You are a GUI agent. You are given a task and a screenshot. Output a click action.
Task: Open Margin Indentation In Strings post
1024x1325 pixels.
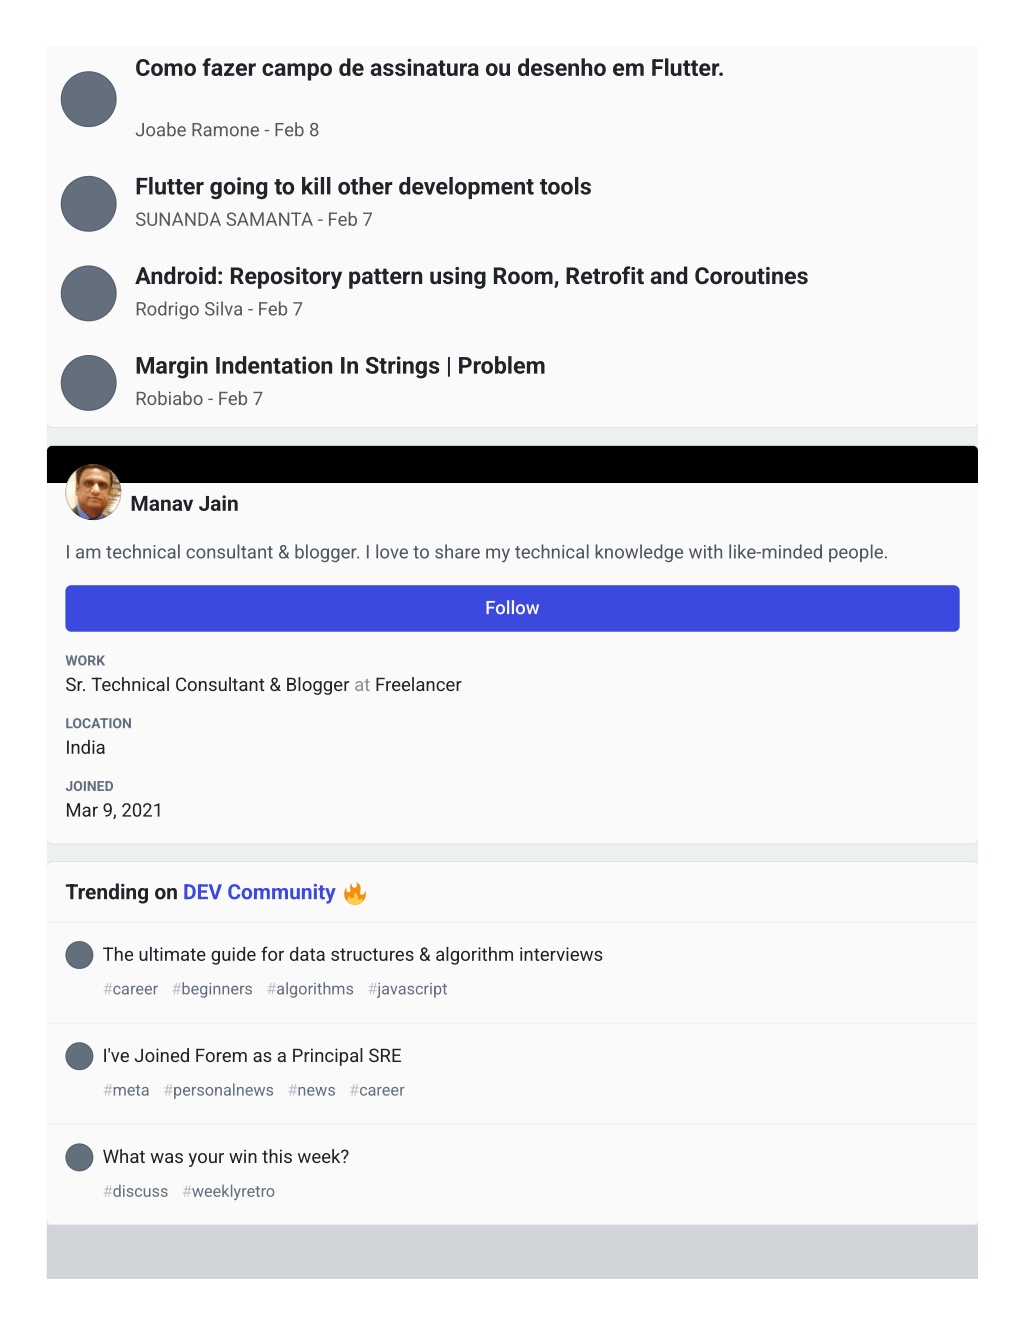pos(340,366)
